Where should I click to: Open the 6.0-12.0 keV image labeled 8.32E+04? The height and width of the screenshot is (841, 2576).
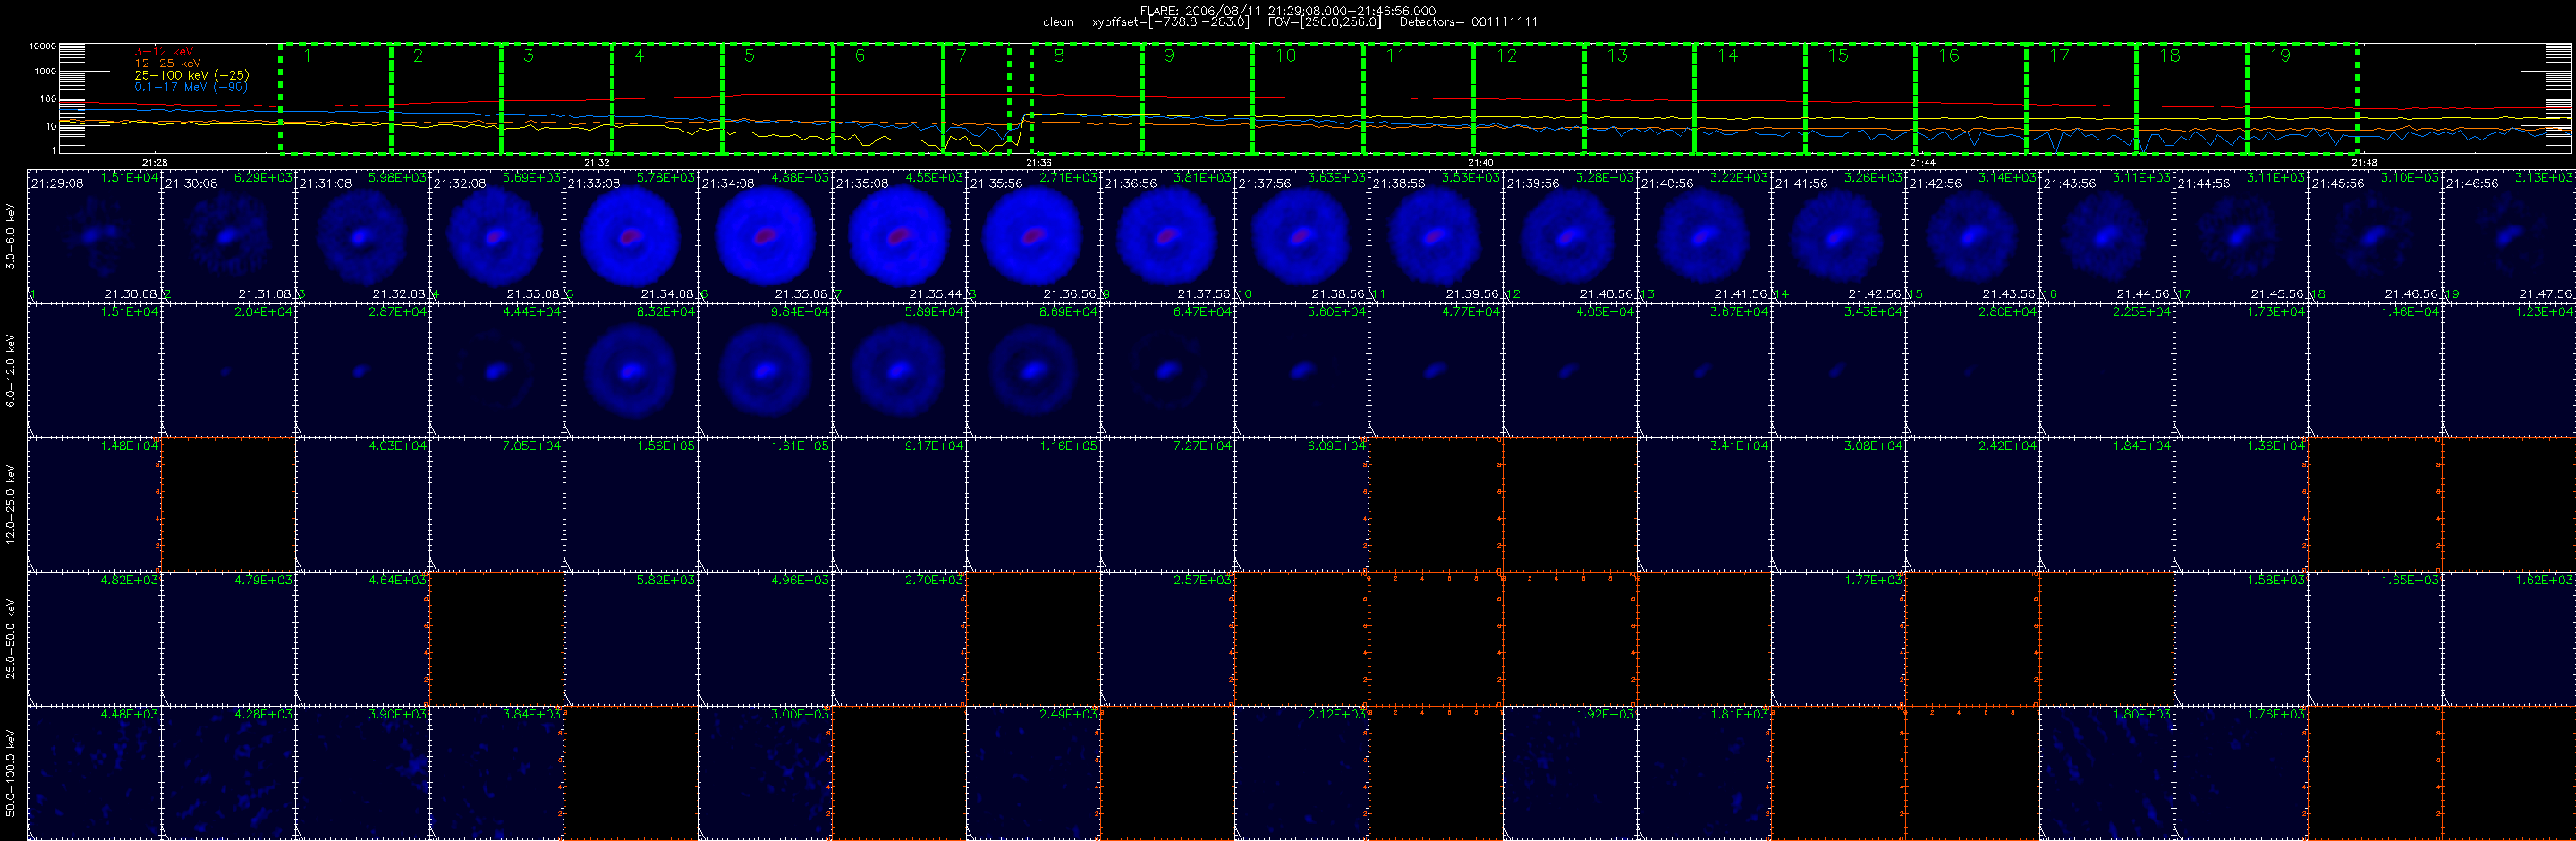[x=631, y=370]
